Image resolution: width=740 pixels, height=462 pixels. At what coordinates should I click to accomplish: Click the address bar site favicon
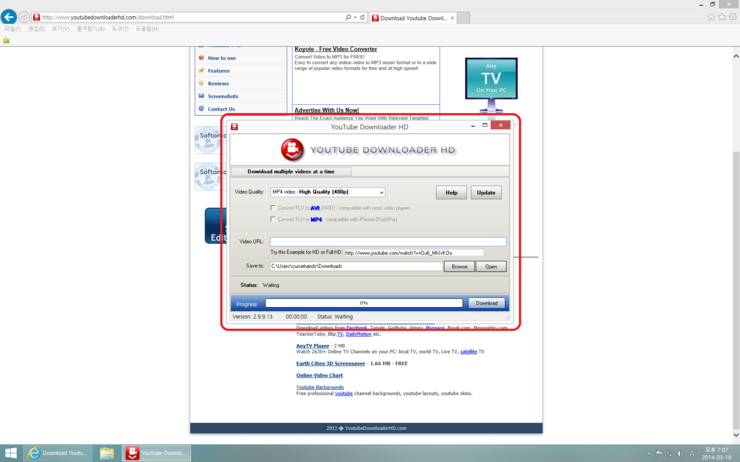pos(36,17)
